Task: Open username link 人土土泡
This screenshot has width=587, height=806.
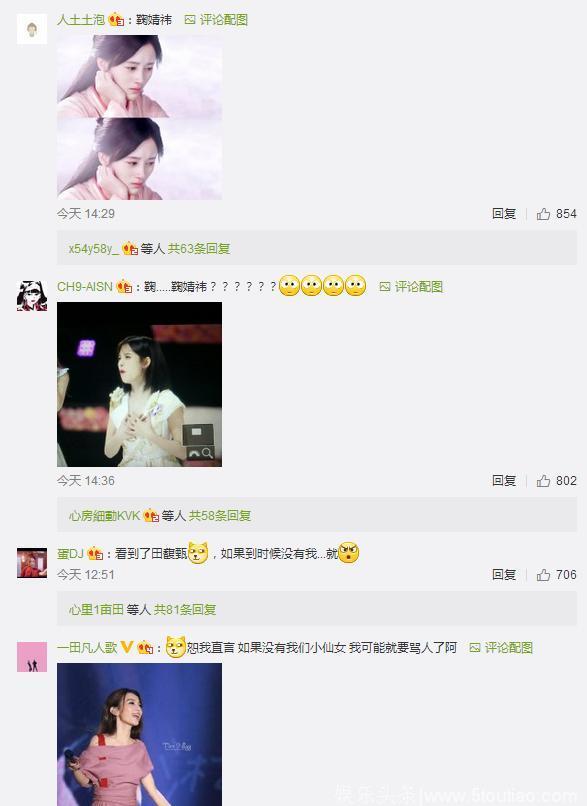Action: 81,20
